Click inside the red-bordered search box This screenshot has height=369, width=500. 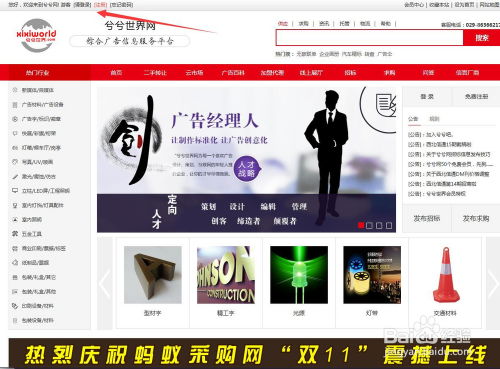click(369, 38)
